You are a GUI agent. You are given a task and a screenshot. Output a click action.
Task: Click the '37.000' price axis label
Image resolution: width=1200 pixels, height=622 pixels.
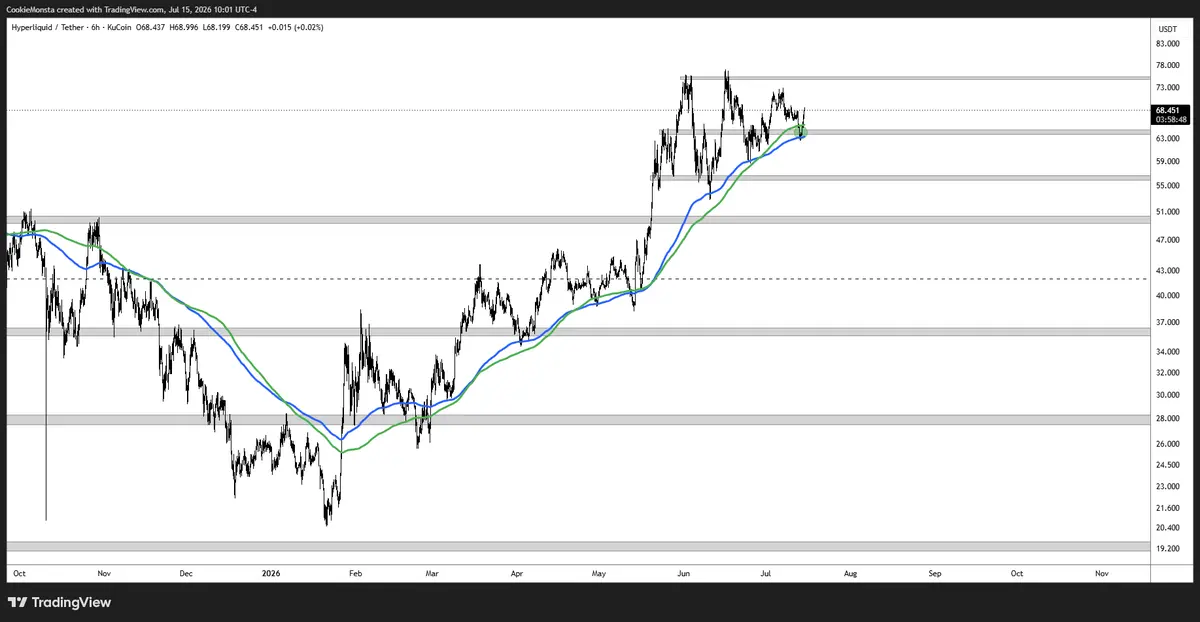pyautogui.click(x=1168, y=323)
